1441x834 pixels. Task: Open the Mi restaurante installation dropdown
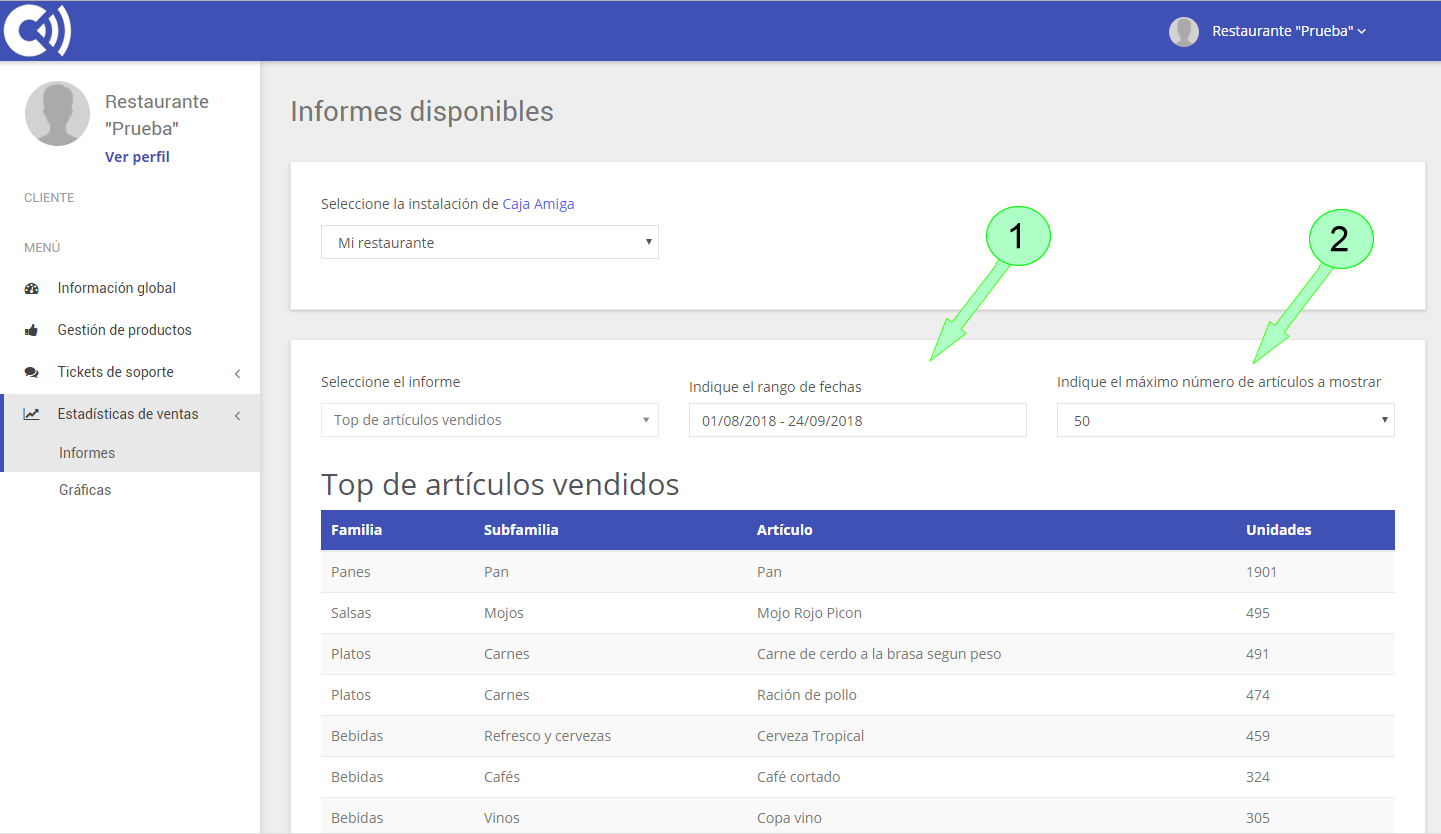tap(489, 242)
